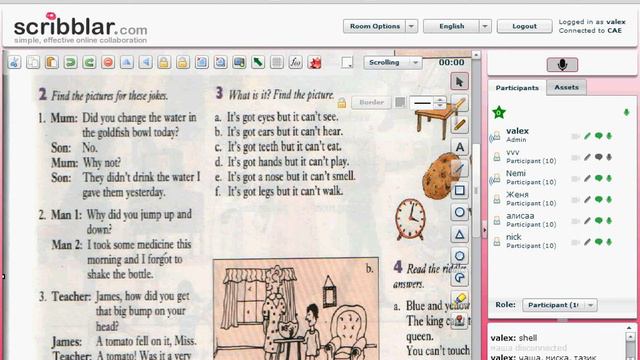Toggle vvv's grey microphone permission

(x=609, y=157)
